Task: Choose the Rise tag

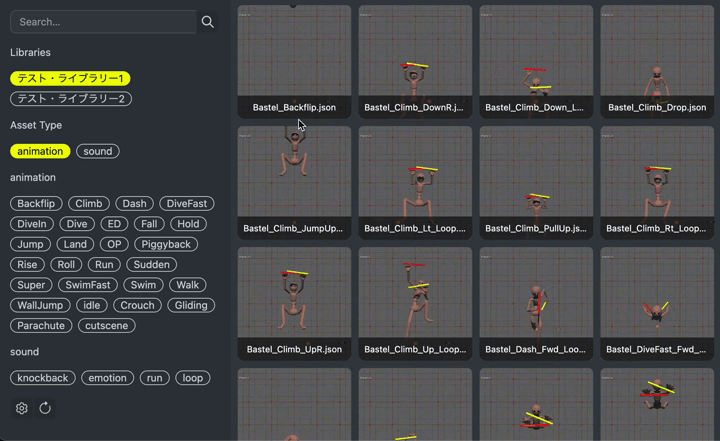Action: [27, 265]
